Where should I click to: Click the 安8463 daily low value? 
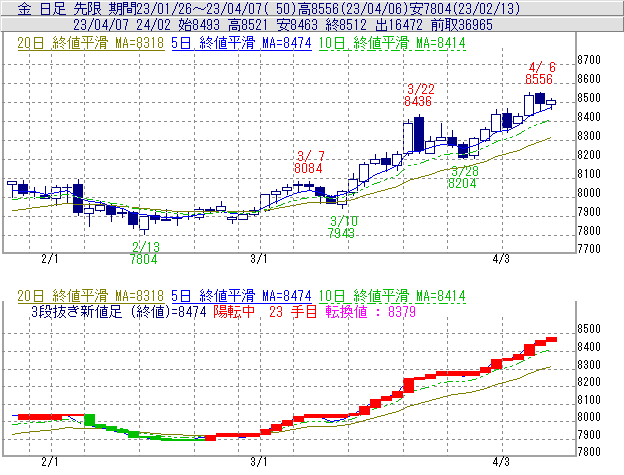(297, 25)
